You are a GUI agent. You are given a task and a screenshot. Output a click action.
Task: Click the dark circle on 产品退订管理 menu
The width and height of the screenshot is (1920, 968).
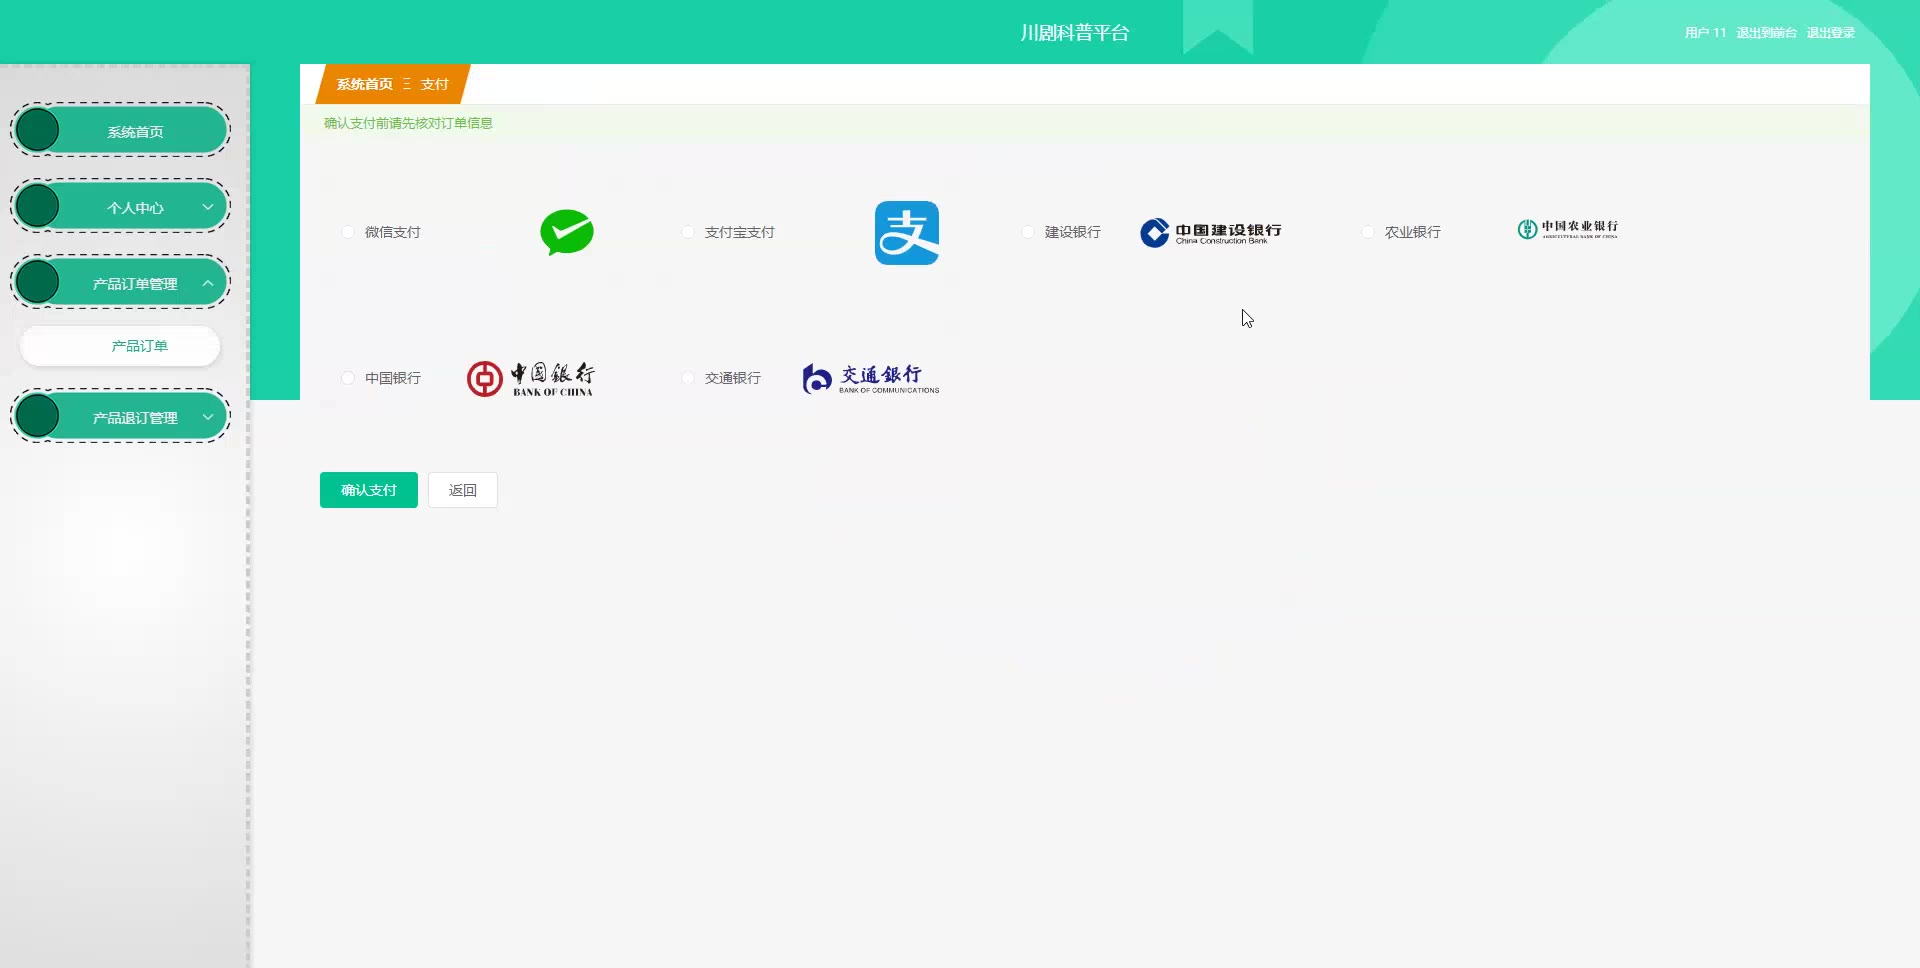[38, 416]
